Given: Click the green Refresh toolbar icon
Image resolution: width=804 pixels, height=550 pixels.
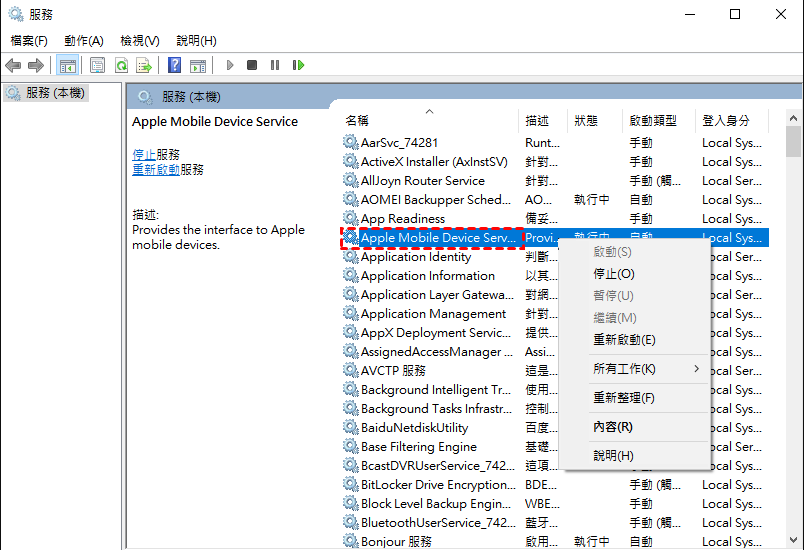Looking at the screenshot, I should click(121, 65).
